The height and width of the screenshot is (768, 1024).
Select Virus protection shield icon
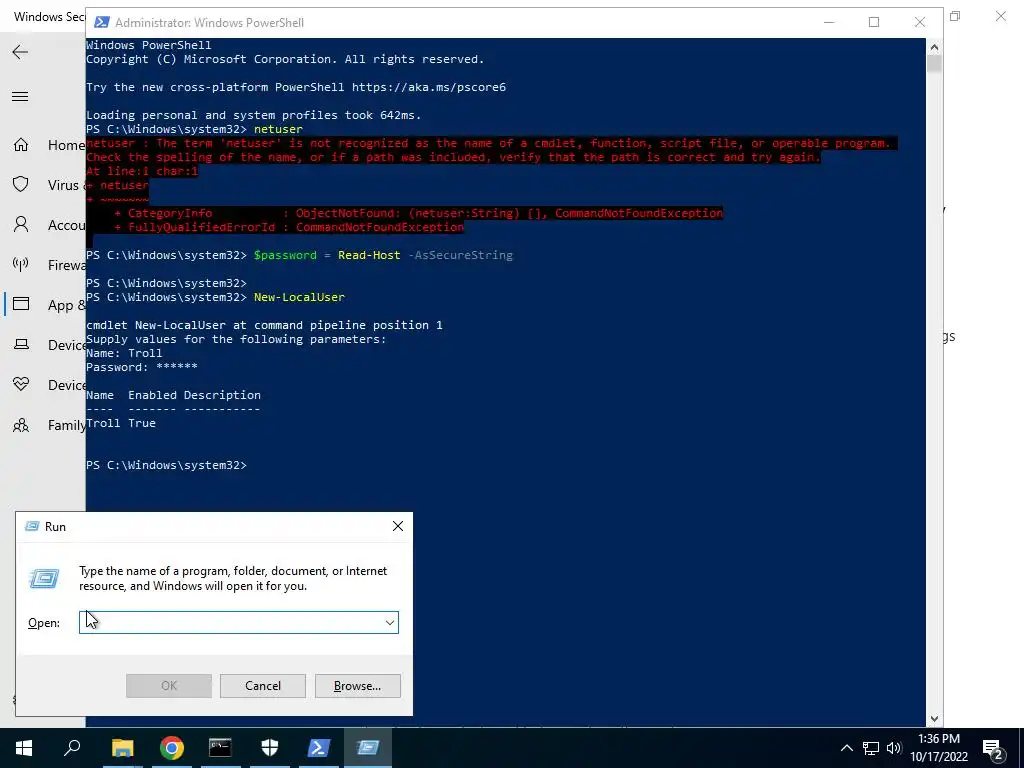(x=21, y=185)
